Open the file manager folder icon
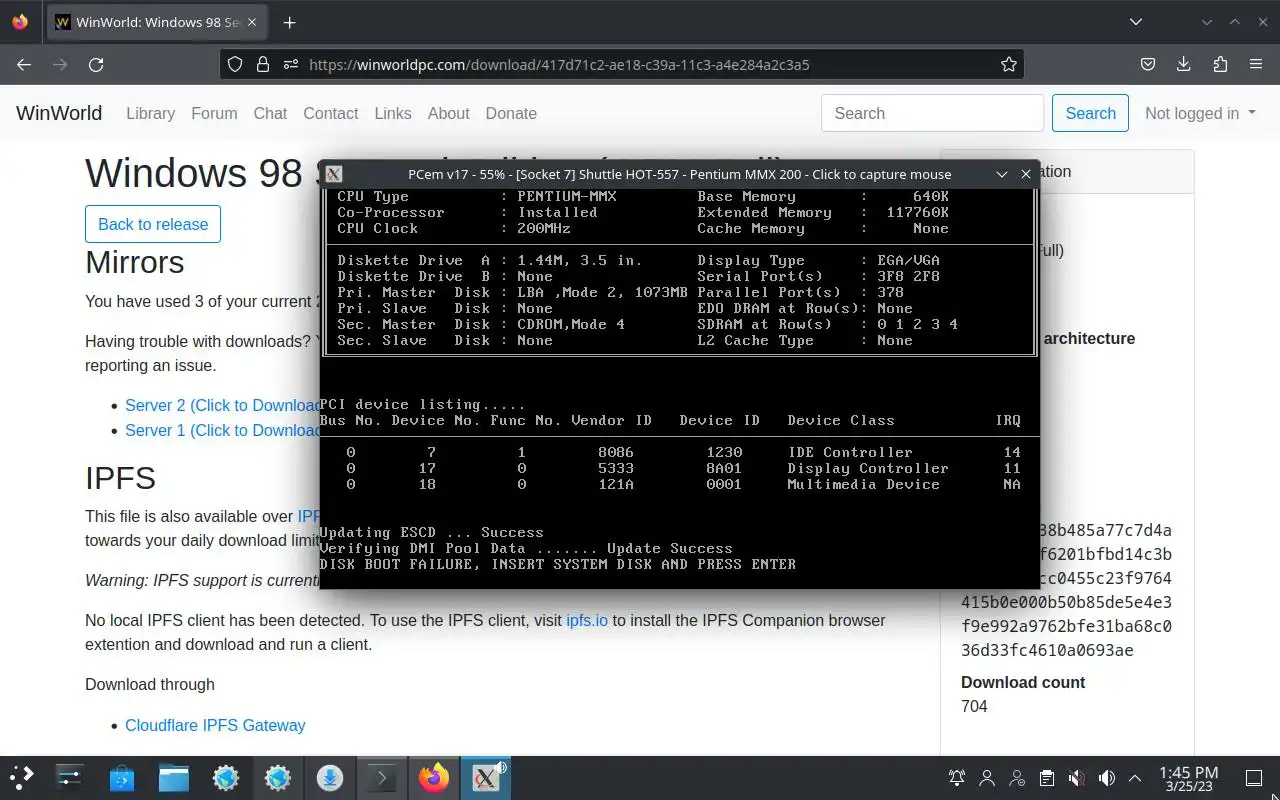This screenshot has width=1280, height=800. (x=173, y=777)
